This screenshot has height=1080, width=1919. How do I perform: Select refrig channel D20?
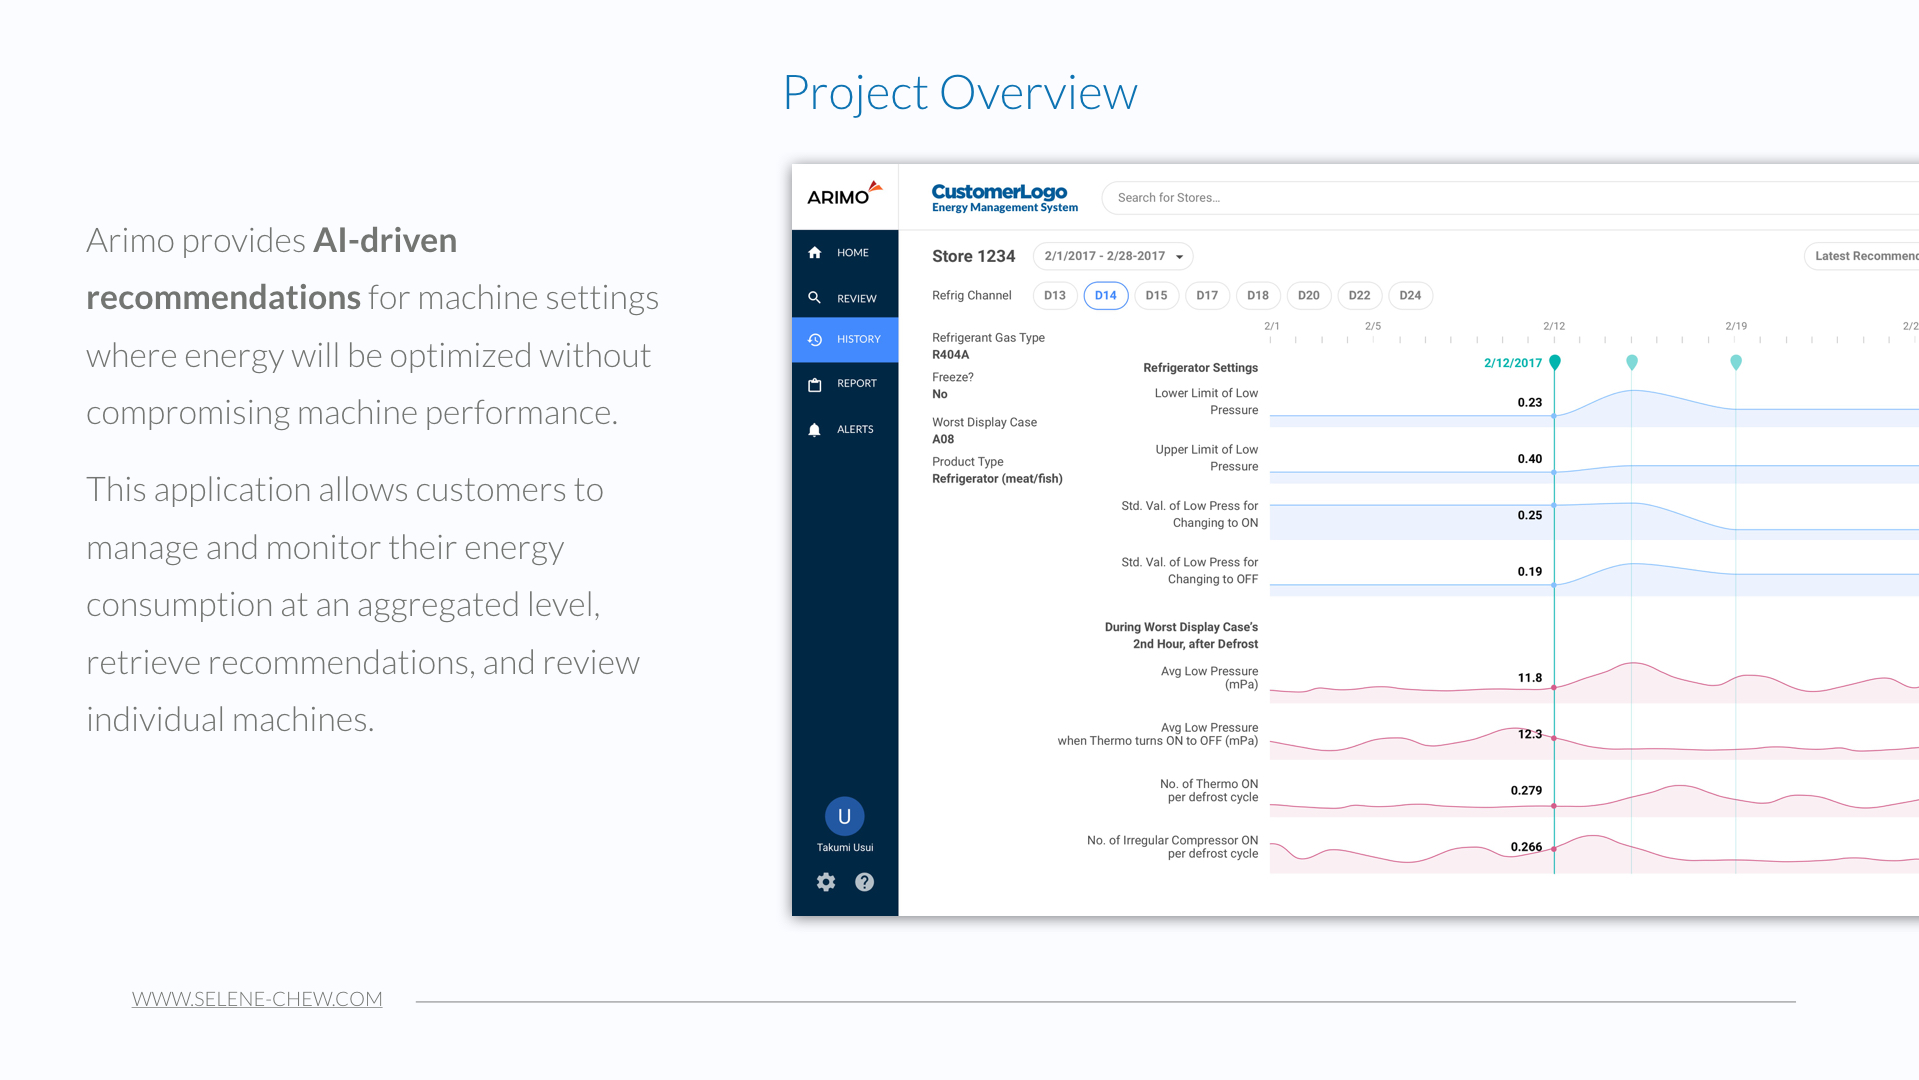pos(1309,296)
